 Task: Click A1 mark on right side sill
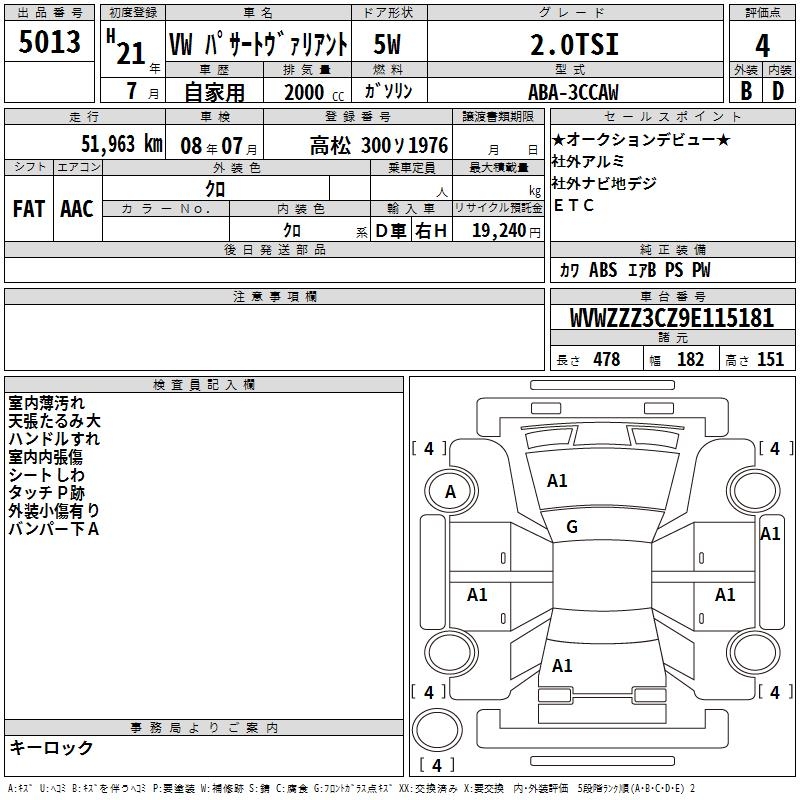[x=770, y=534]
